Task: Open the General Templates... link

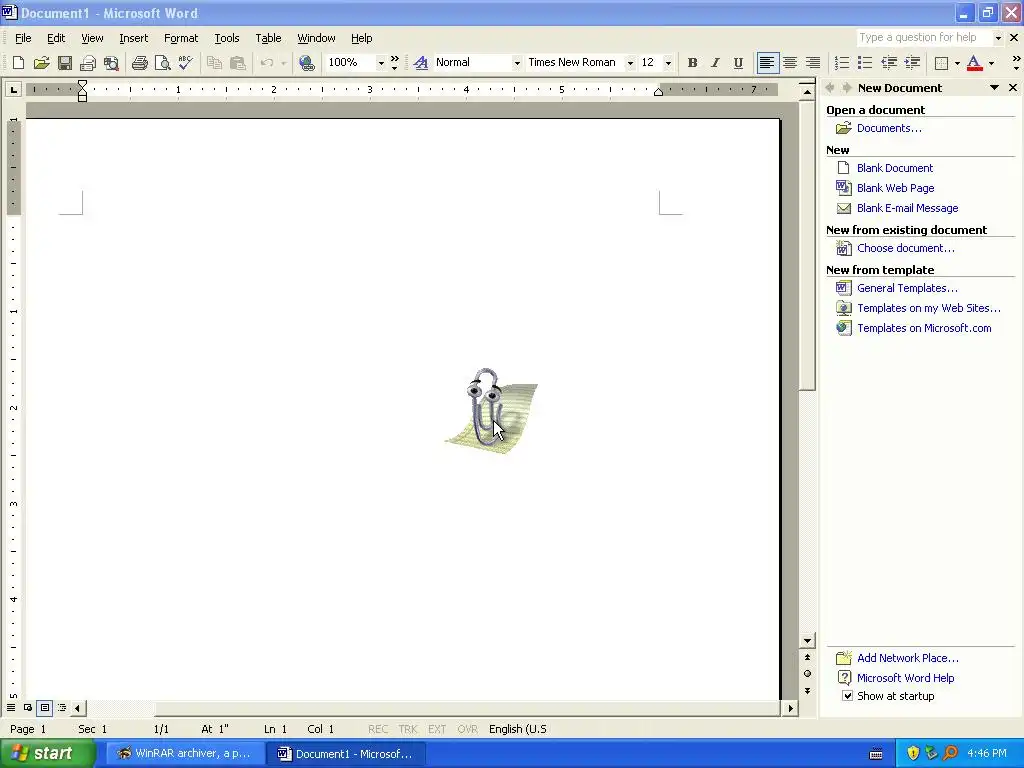Action: click(x=907, y=288)
